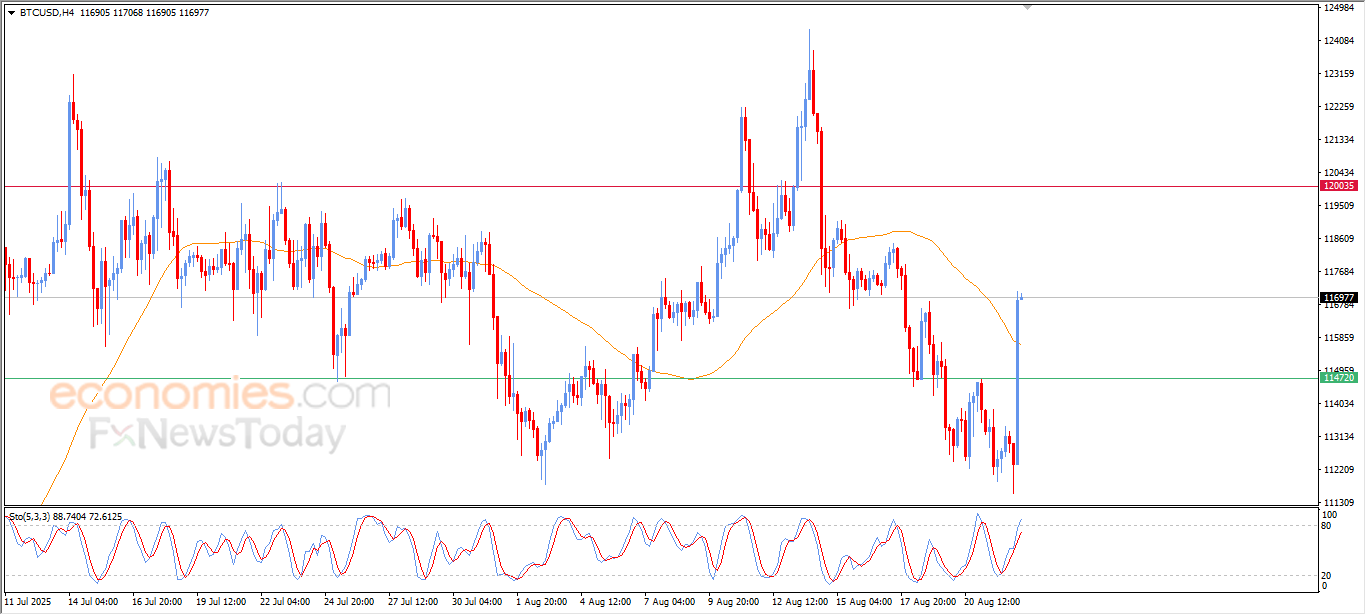Viewport: 1366px width, 615px height.
Task: Click the 19 Jul 12:00 time label
Action: 221,602
